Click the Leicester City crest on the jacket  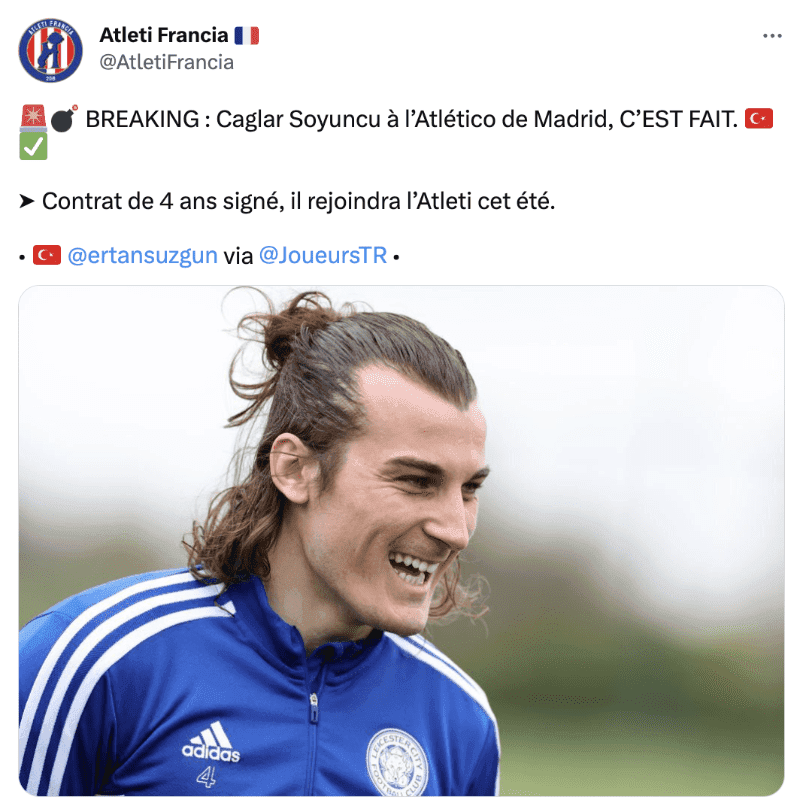point(397,763)
